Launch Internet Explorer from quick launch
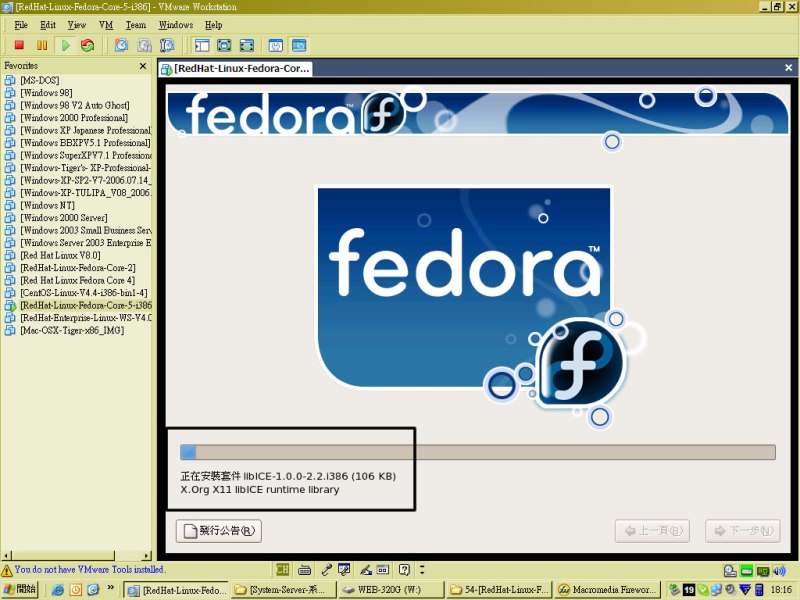Viewport: 800px width, 600px height. [58, 590]
